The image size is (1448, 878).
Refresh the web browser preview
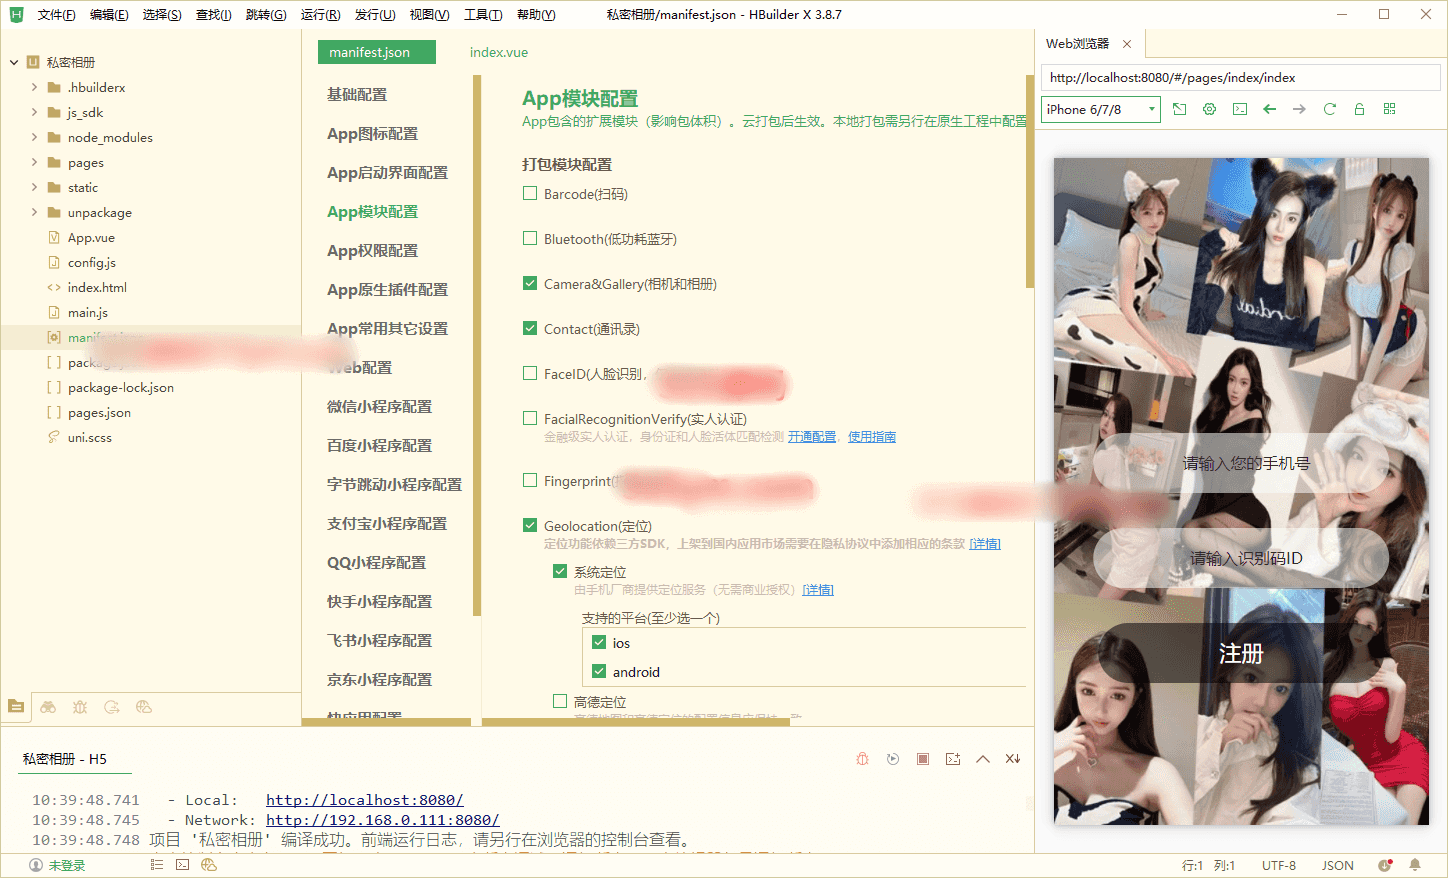[1329, 109]
